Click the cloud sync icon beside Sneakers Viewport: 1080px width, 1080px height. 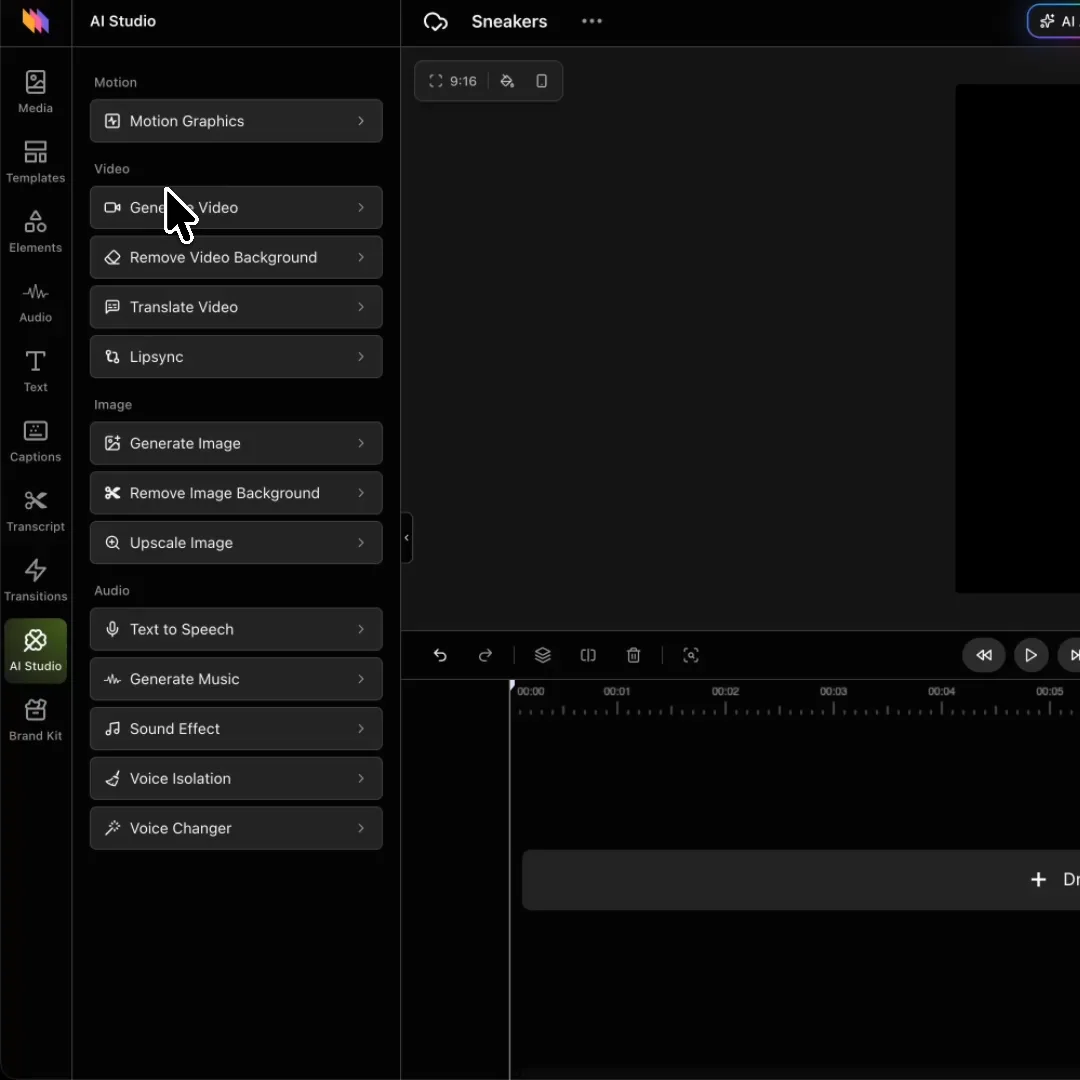click(435, 21)
